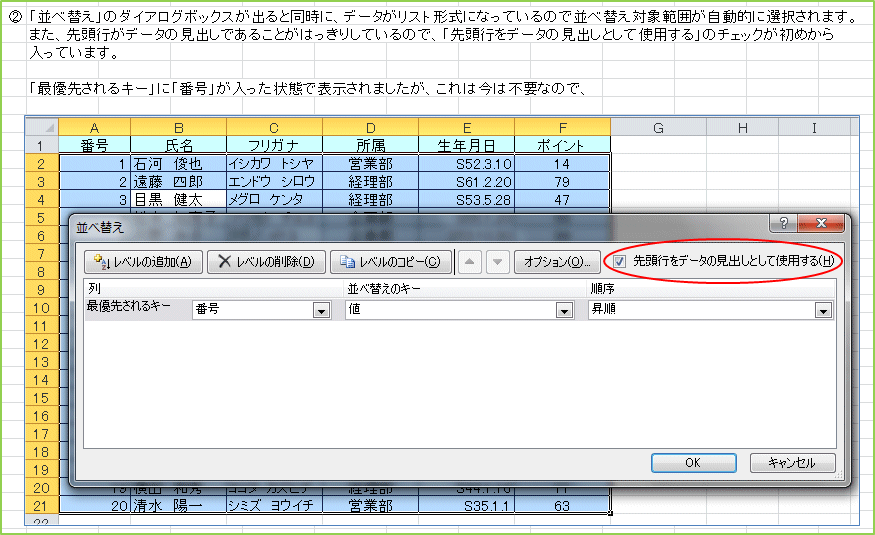Click the cell containing S52.3.10
Screen dimensions: 875x535
pyautogui.click(x=467, y=163)
